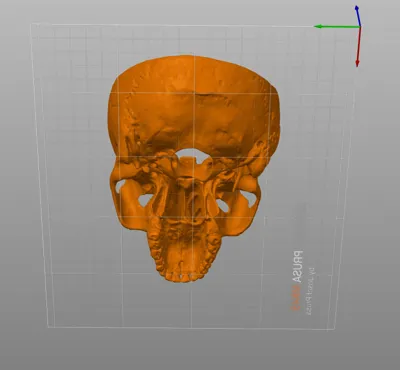Click the green Y-axis arrow
The height and width of the screenshot is (370, 400).
click(337, 26)
